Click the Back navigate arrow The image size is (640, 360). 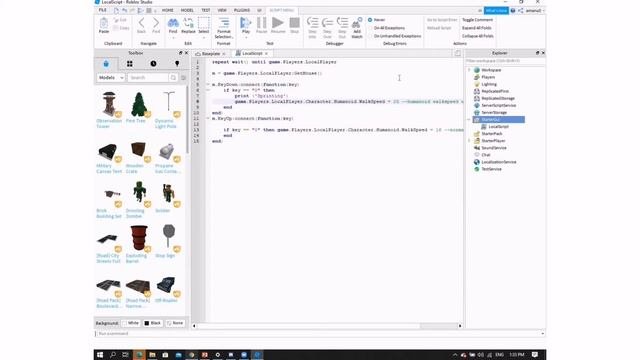click(x=141, y=23)
